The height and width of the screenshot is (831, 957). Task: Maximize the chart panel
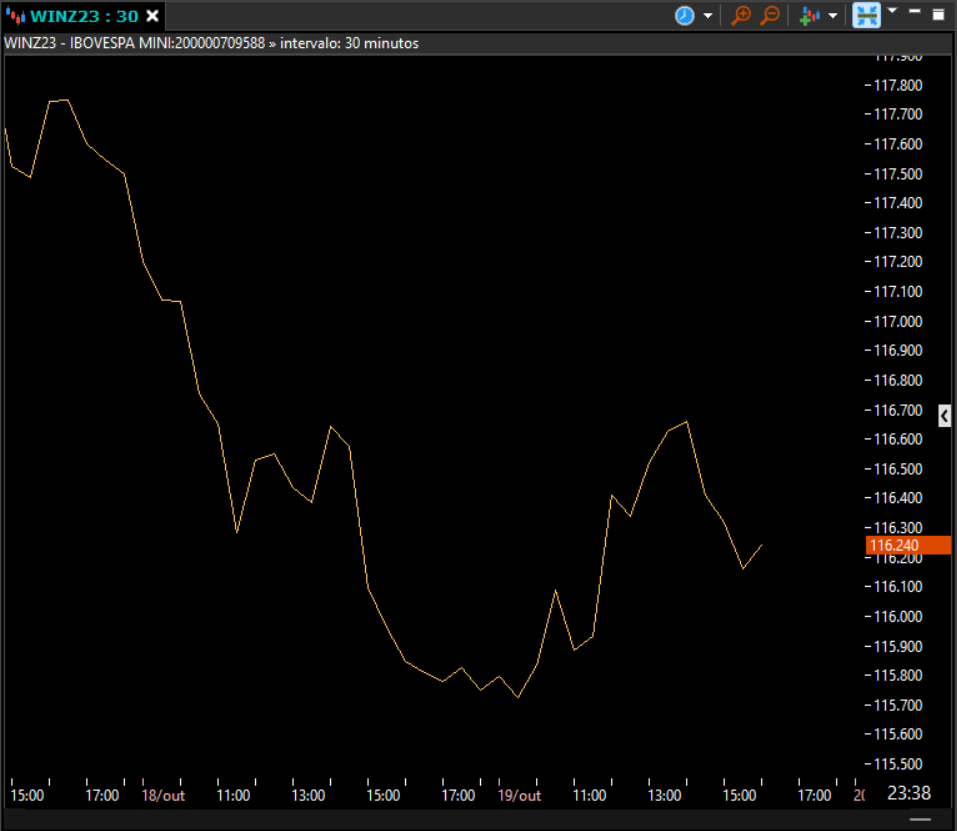pyautogui.click(x=939, y=14)
